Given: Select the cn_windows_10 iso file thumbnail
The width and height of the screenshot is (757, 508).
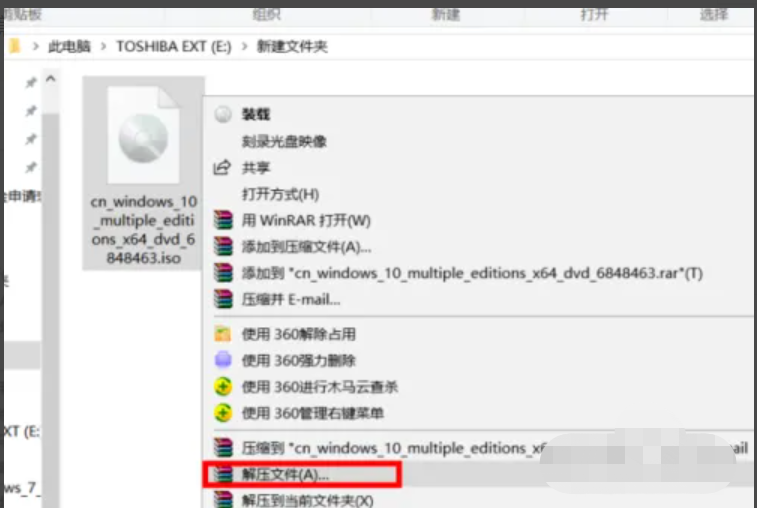Looking at the screenshot, I should pyautogui.click(x=143, y=174).
